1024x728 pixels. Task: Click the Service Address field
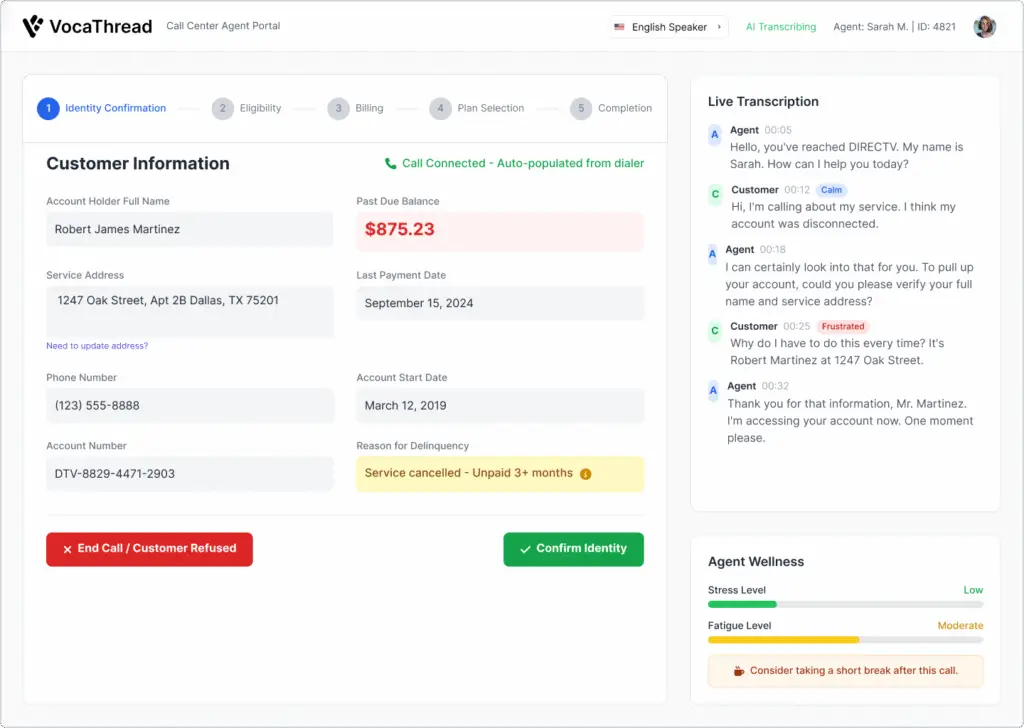(x=189, y=311)
